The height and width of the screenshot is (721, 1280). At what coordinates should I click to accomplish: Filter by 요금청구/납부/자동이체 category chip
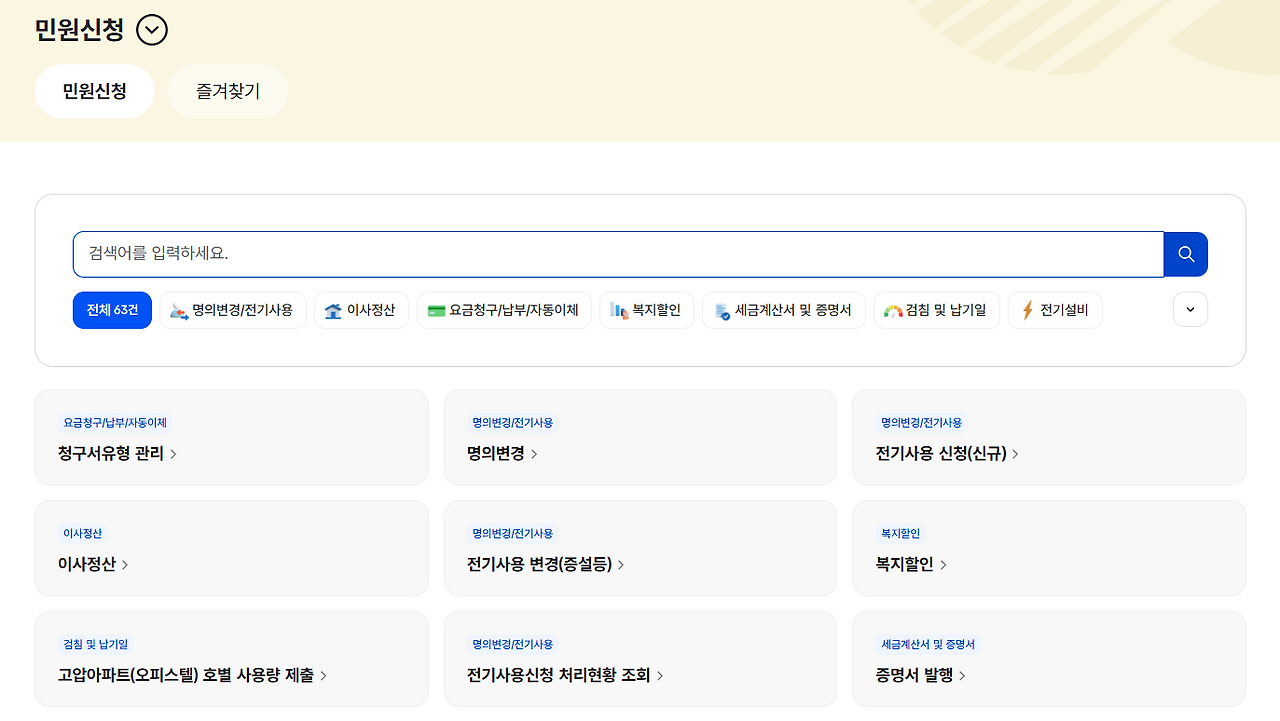point(504,310)
